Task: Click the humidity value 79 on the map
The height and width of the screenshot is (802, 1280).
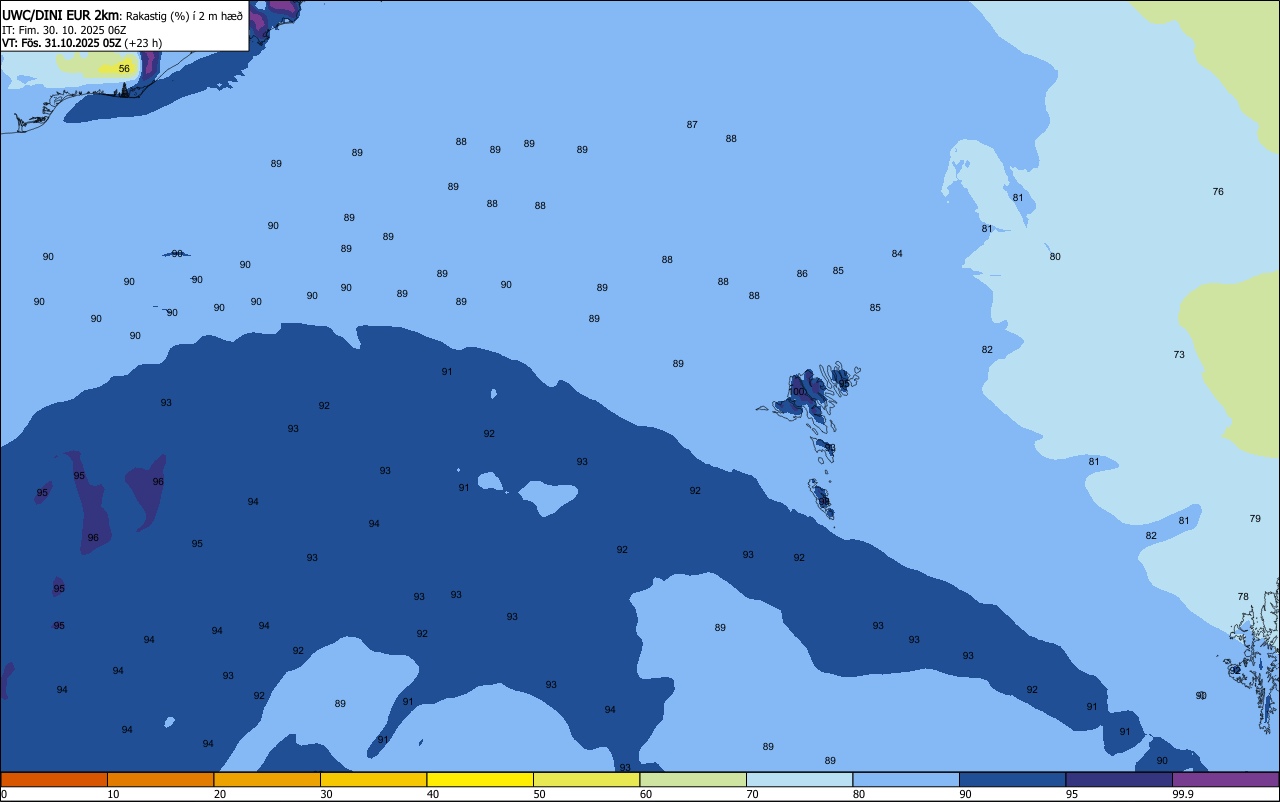Action: click(1255, 519)
